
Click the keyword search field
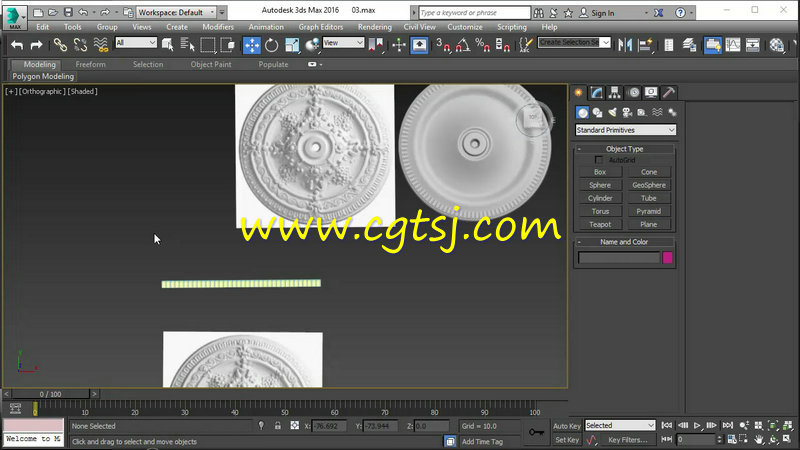pyautogui.click(x=474, y=13)
